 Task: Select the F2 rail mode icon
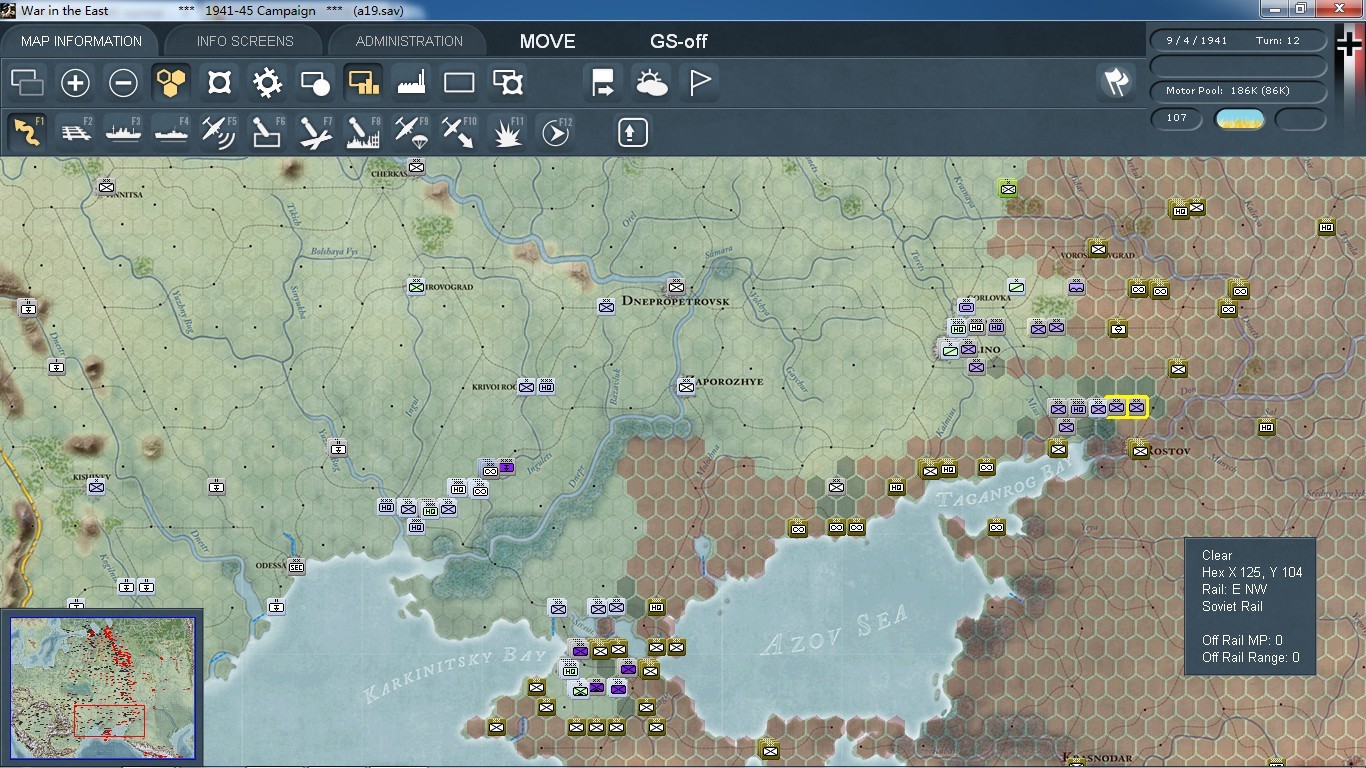point(75,132)
